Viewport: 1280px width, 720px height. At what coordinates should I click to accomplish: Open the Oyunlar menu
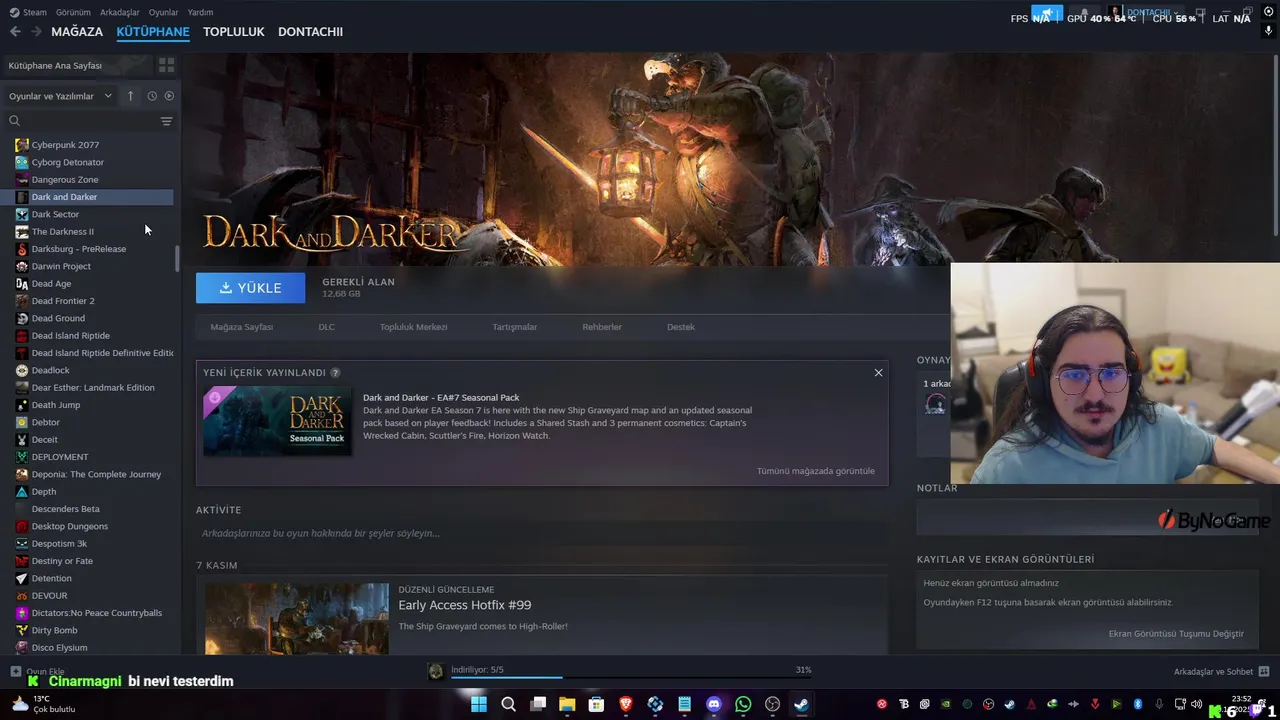[x=163, y=12]
